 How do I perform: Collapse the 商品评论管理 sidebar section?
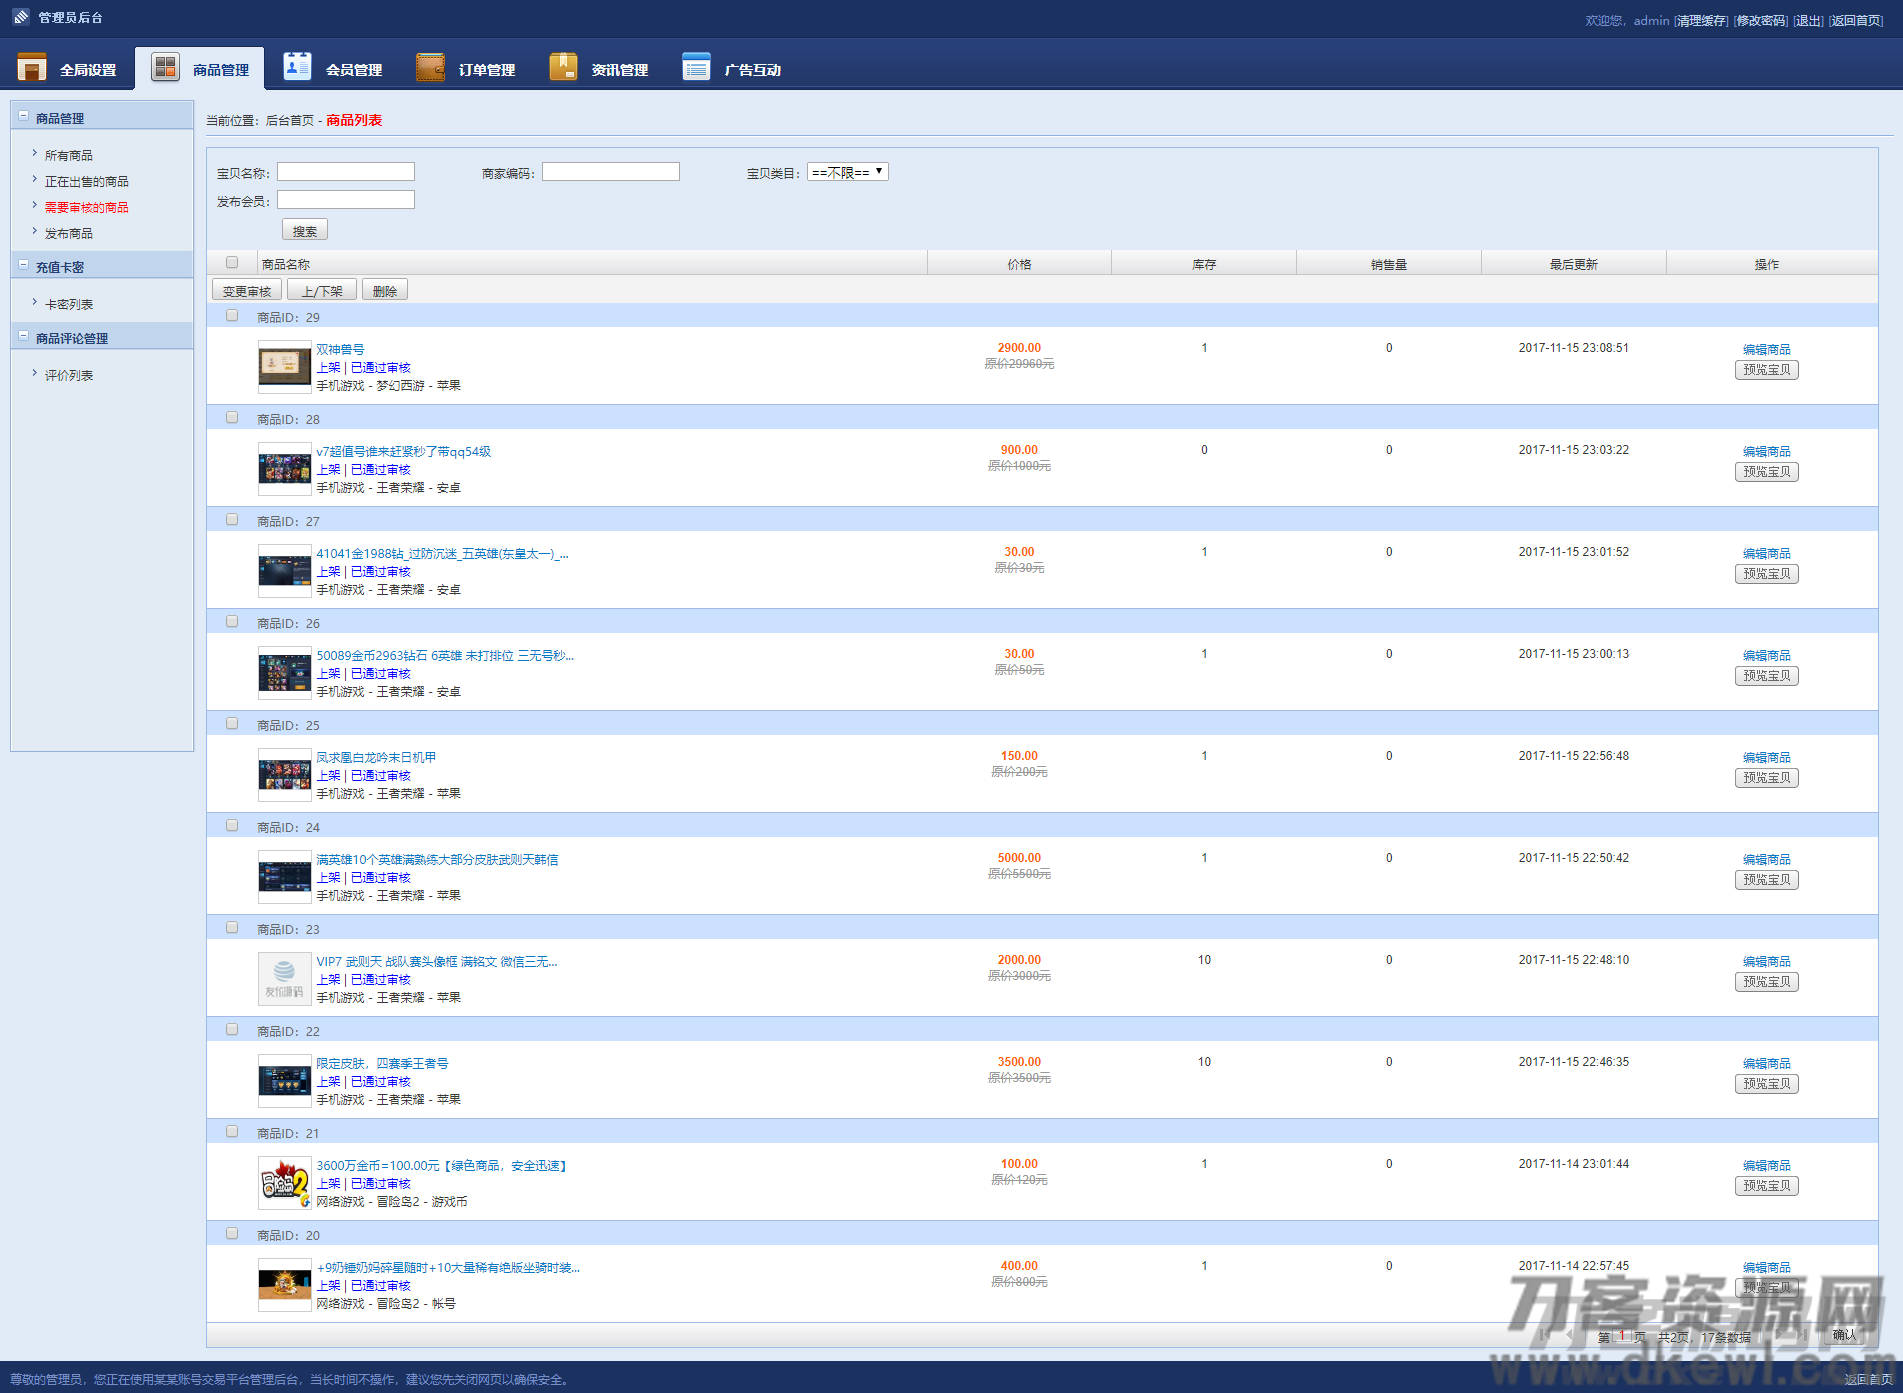click(x=24, y=336)
